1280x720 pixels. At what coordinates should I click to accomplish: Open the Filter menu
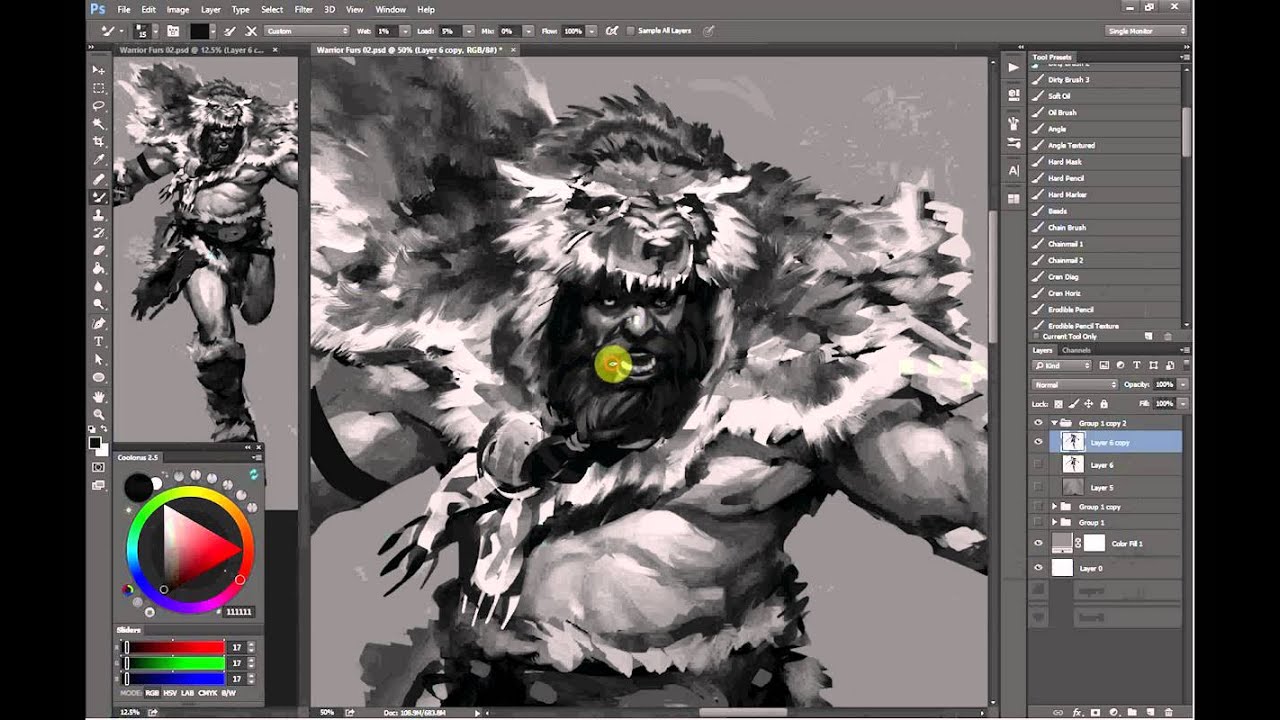[x=303, y=9]
